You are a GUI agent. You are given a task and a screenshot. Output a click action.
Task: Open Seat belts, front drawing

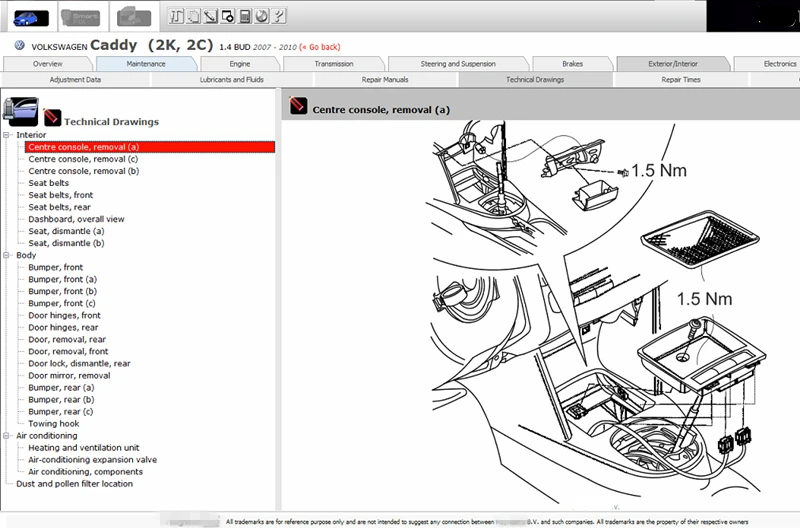[x=61, y=195]
